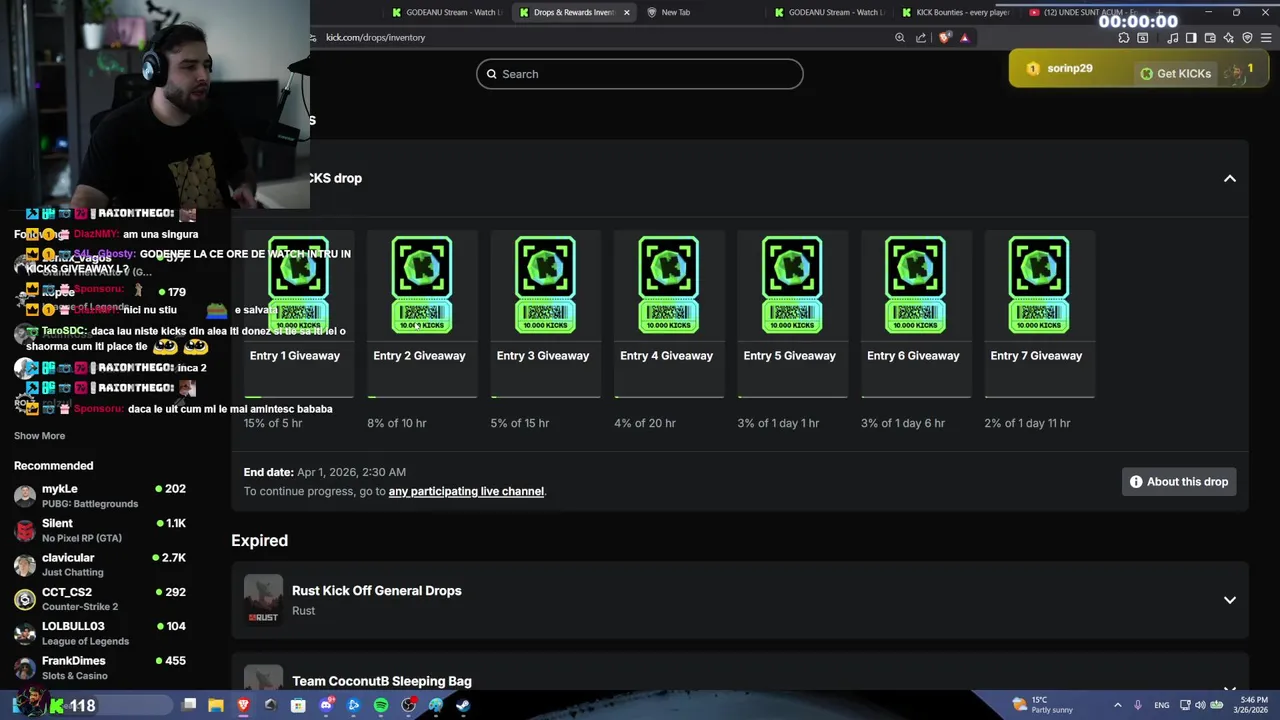Open Silent recommended channel
The height and width of the screenshot is (720, 1280).
(100, 530)
